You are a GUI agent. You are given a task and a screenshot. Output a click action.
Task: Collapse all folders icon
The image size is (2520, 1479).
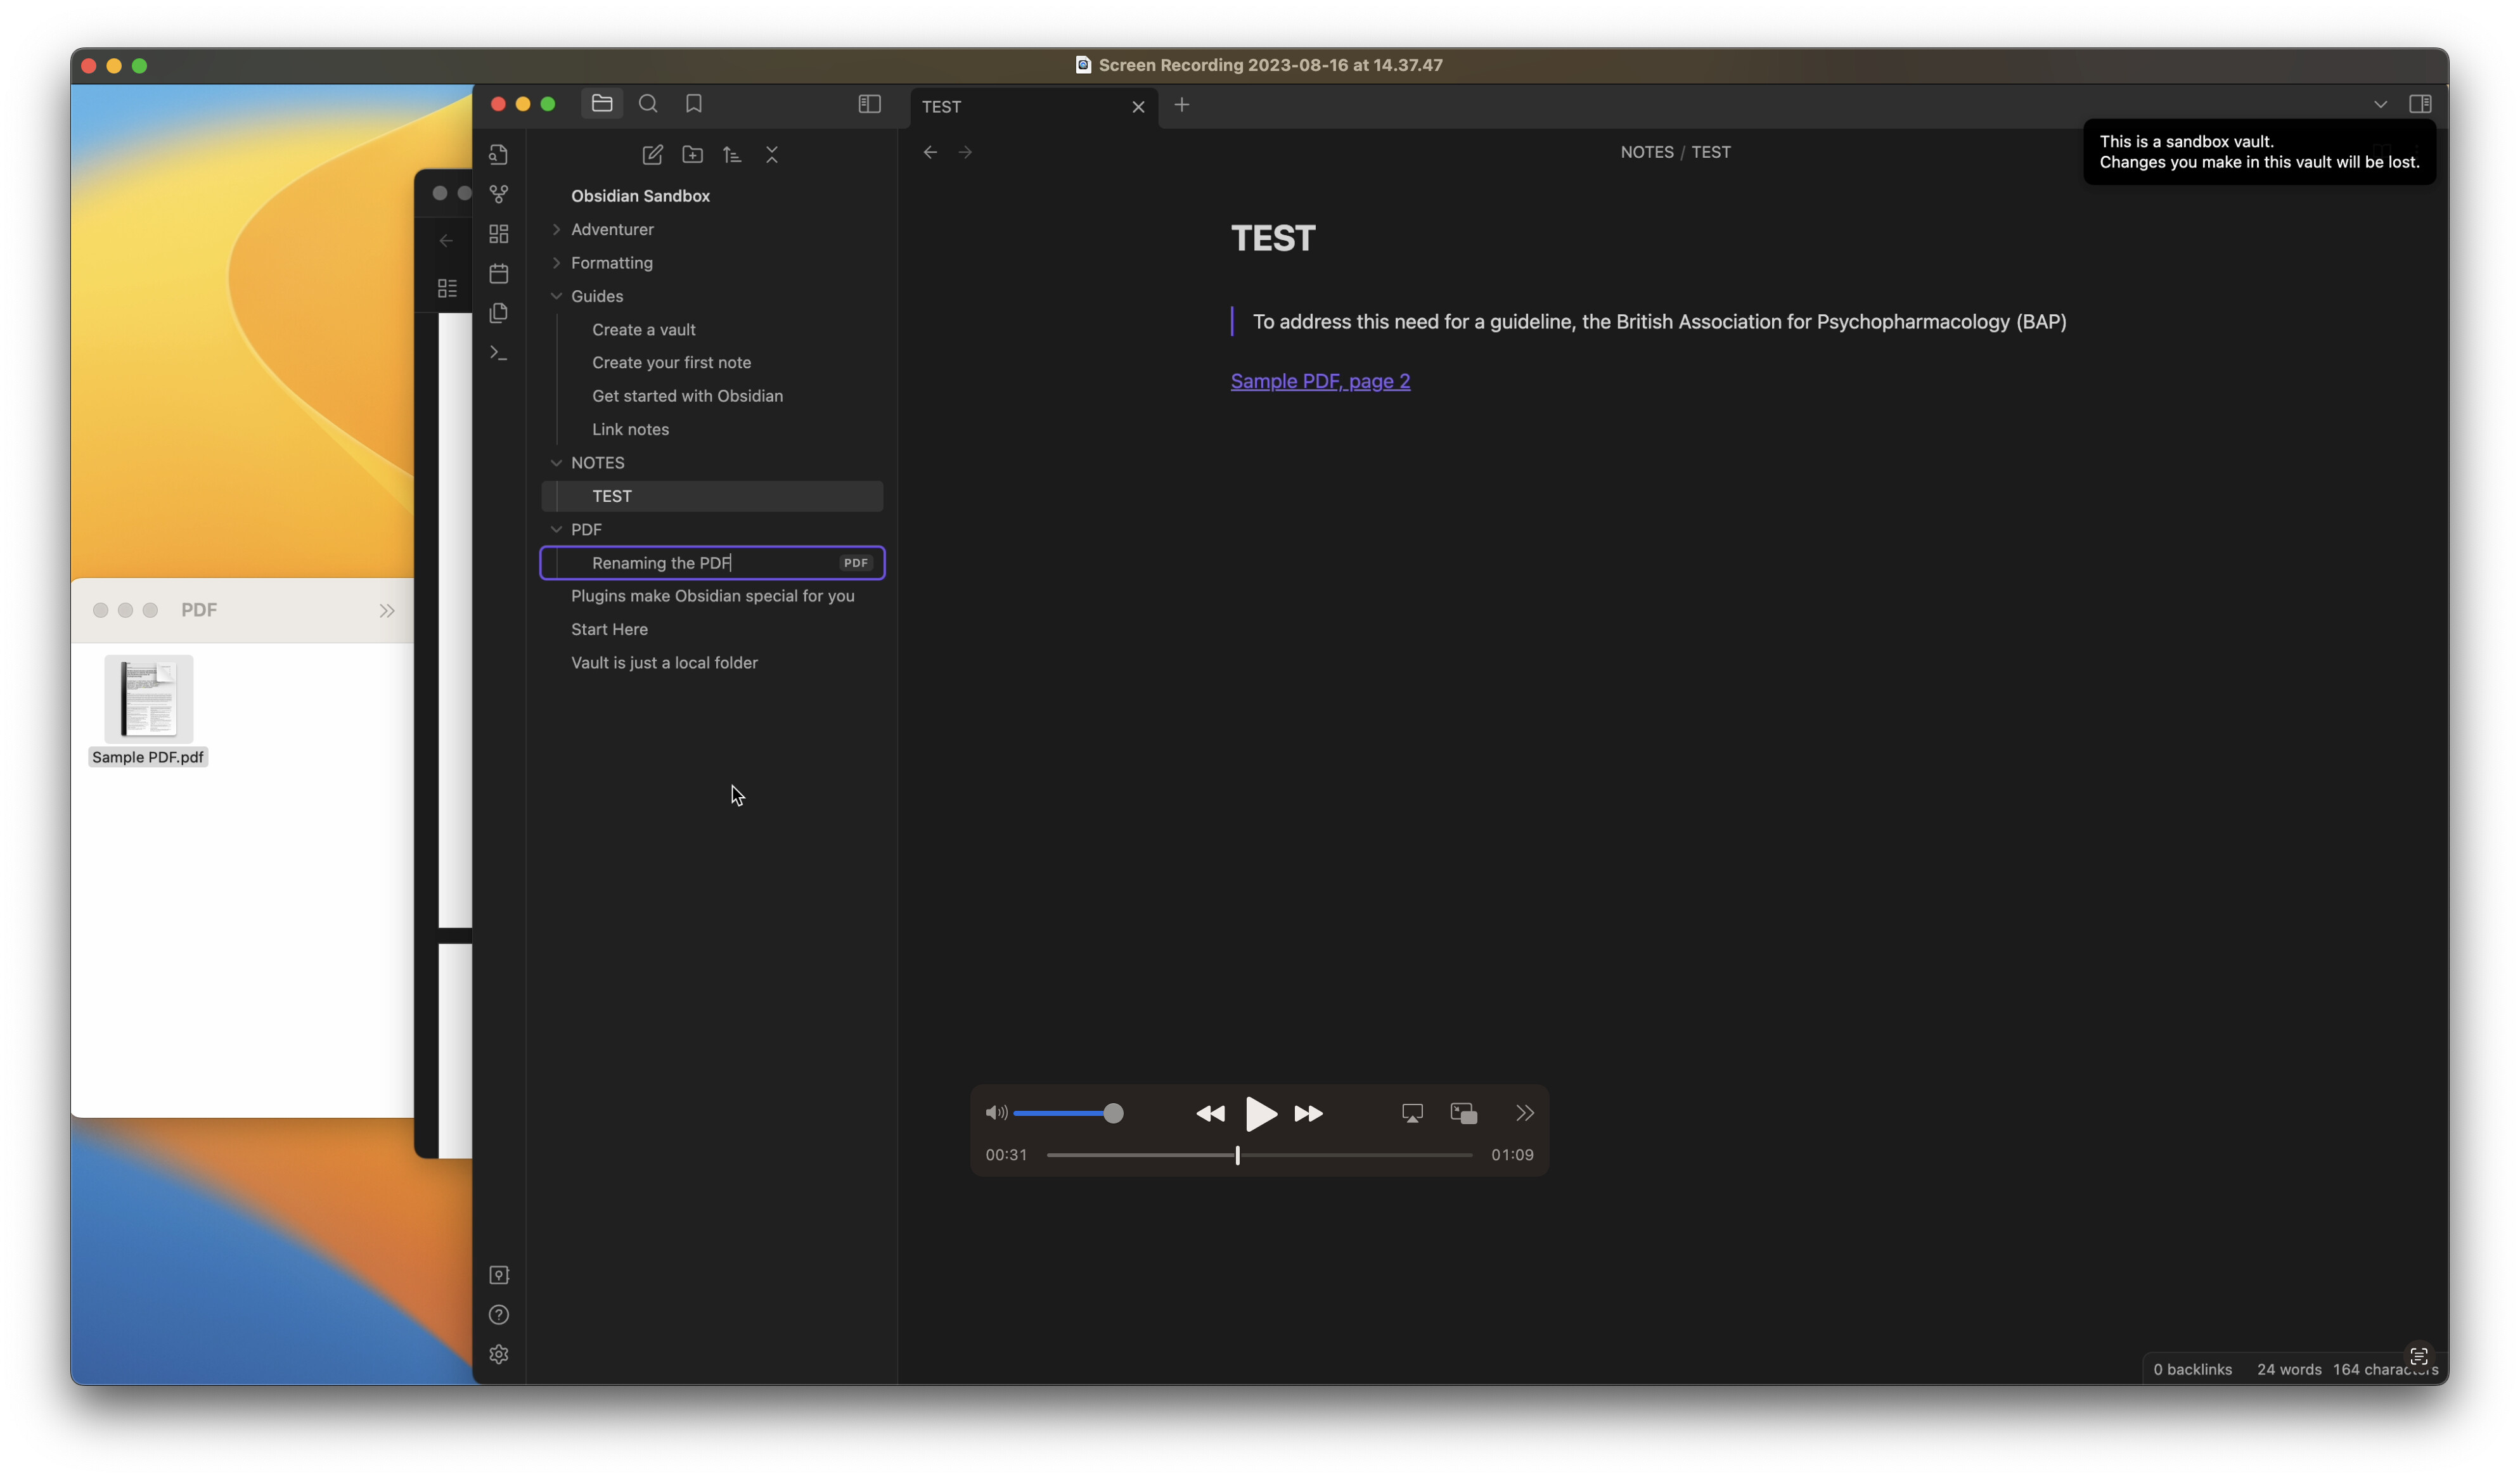pos(772,154)
